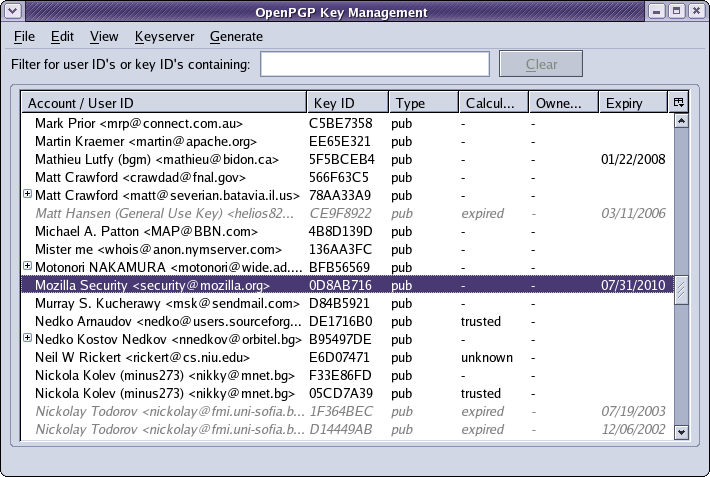Select Martin Kraemer apache.org key
This screenshot has height=477, width=710.
pos(347,141)
